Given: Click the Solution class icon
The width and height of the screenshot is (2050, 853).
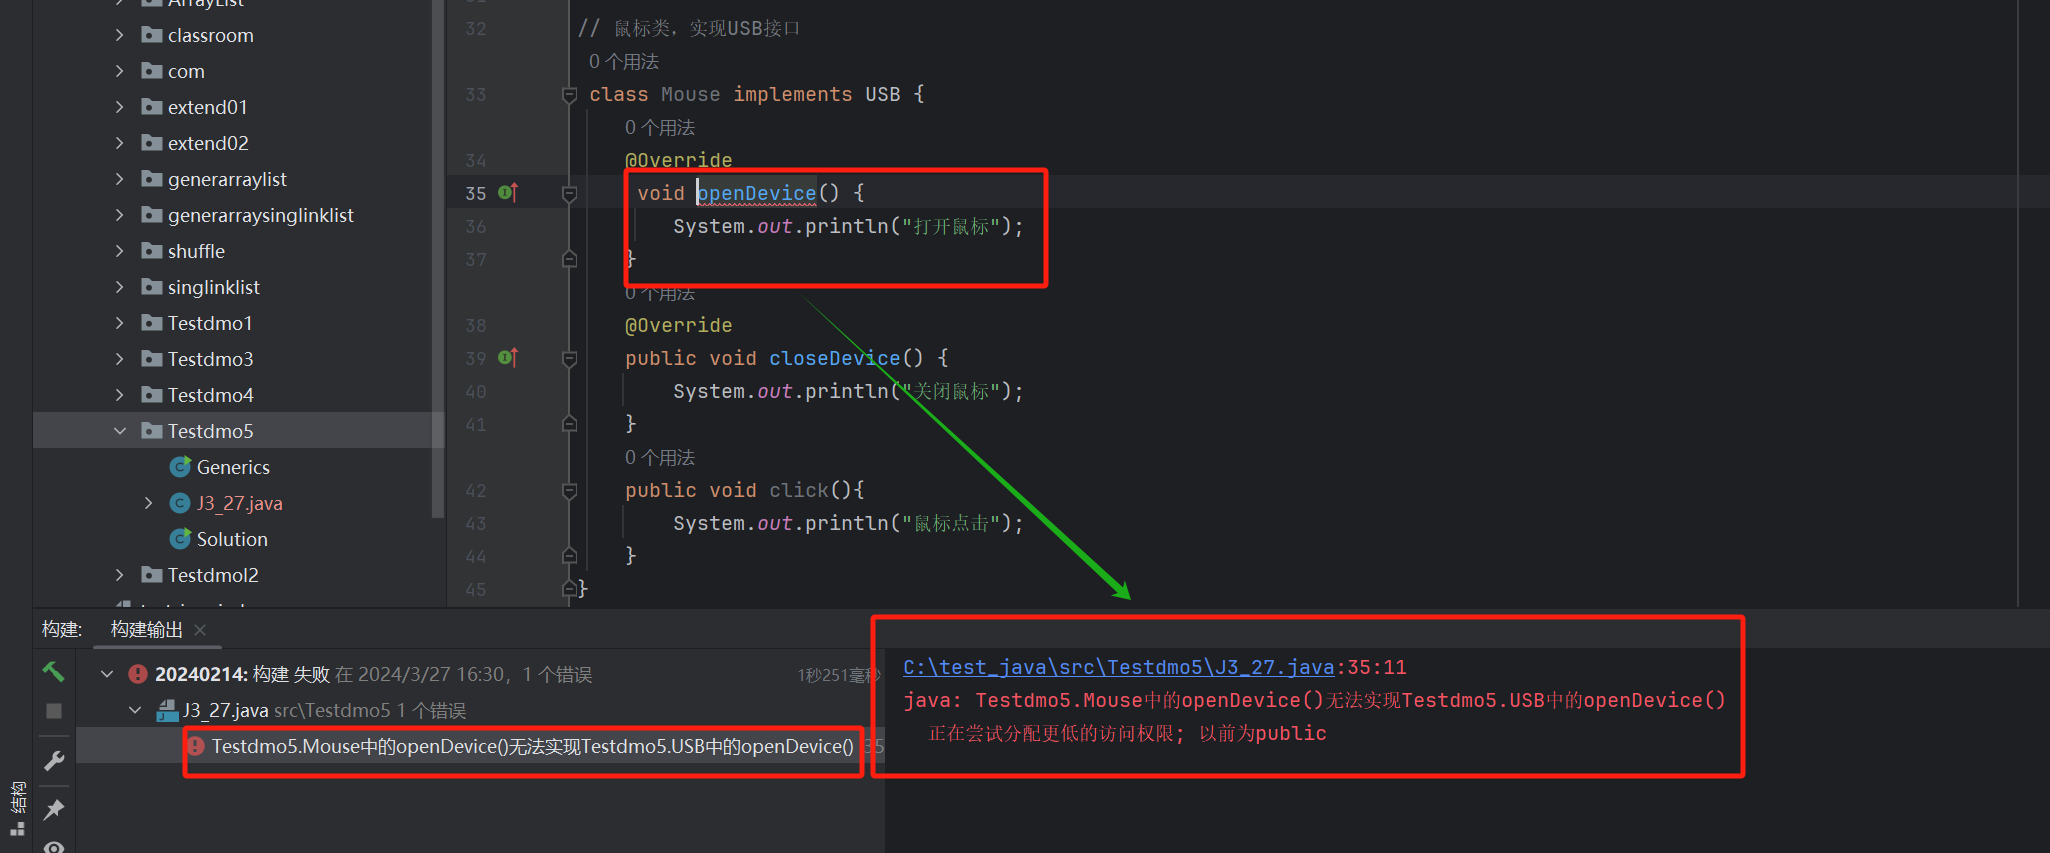Looking at the screenshot, I should click(x=180, y=538).
